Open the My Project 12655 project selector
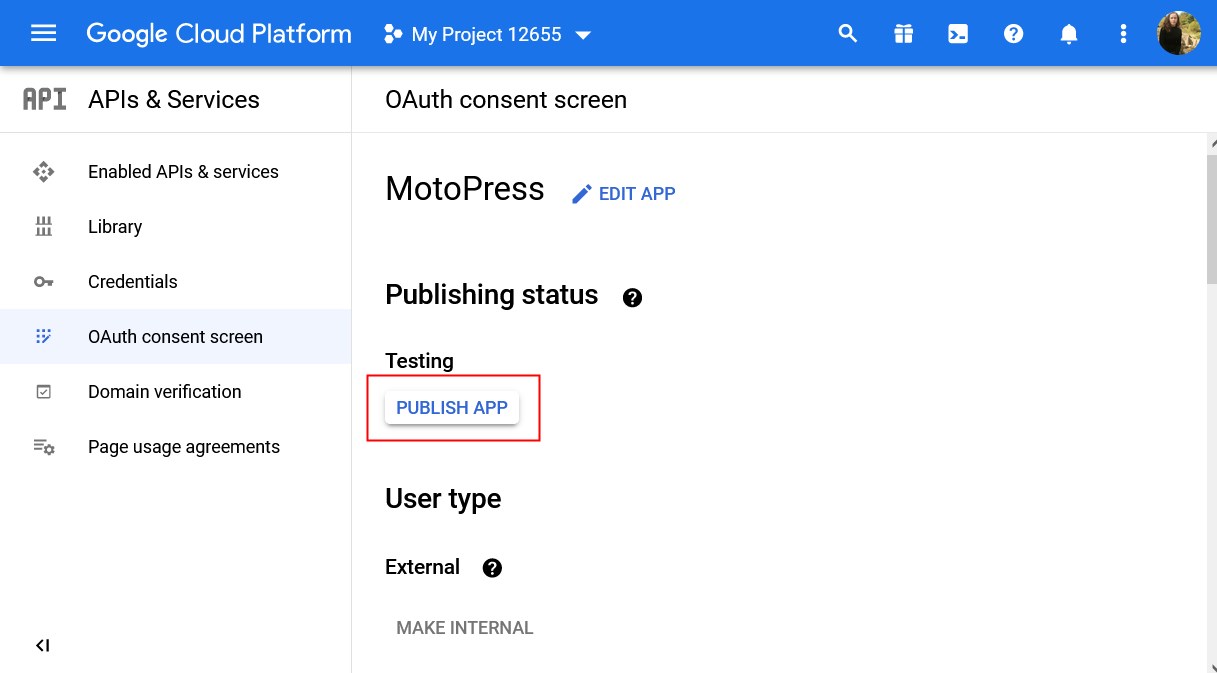Screen dimensions: 1217x673 coord(488,34)
